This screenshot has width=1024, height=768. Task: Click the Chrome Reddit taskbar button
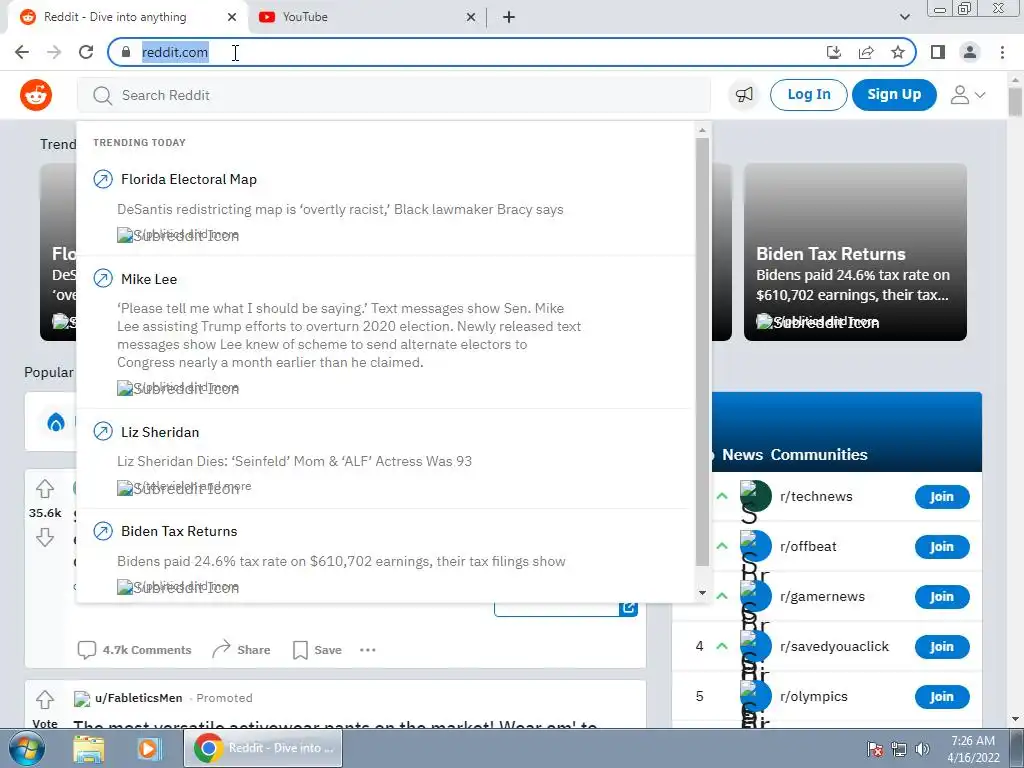263,748
